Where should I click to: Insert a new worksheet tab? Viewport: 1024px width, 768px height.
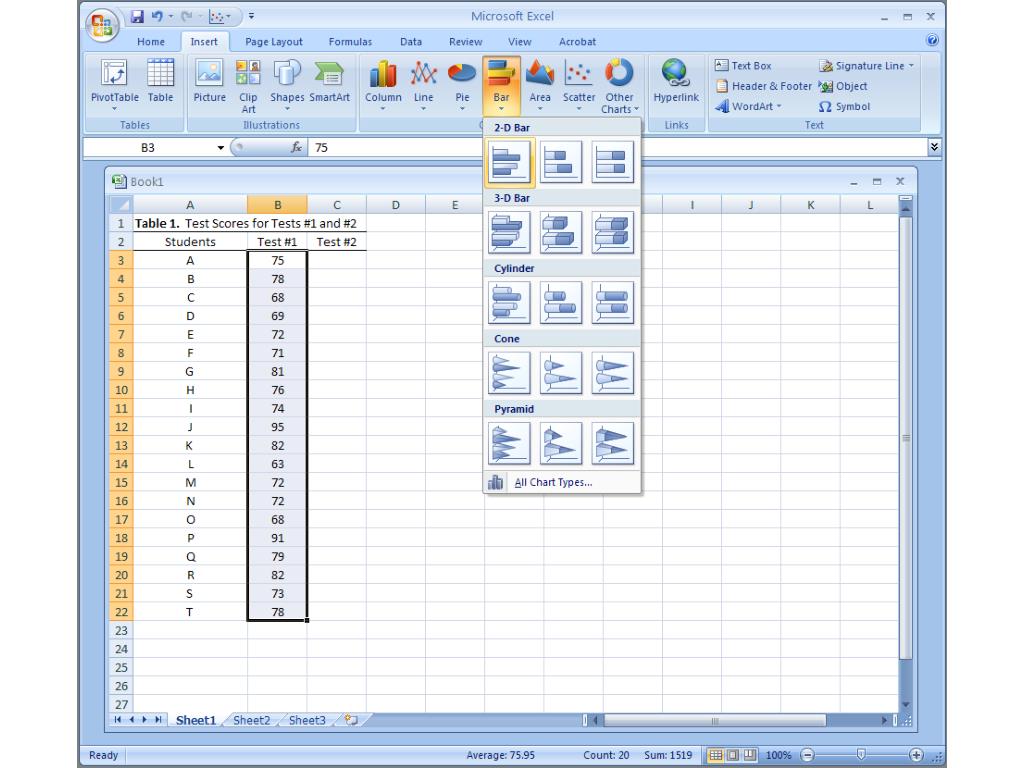pos(351,720)
